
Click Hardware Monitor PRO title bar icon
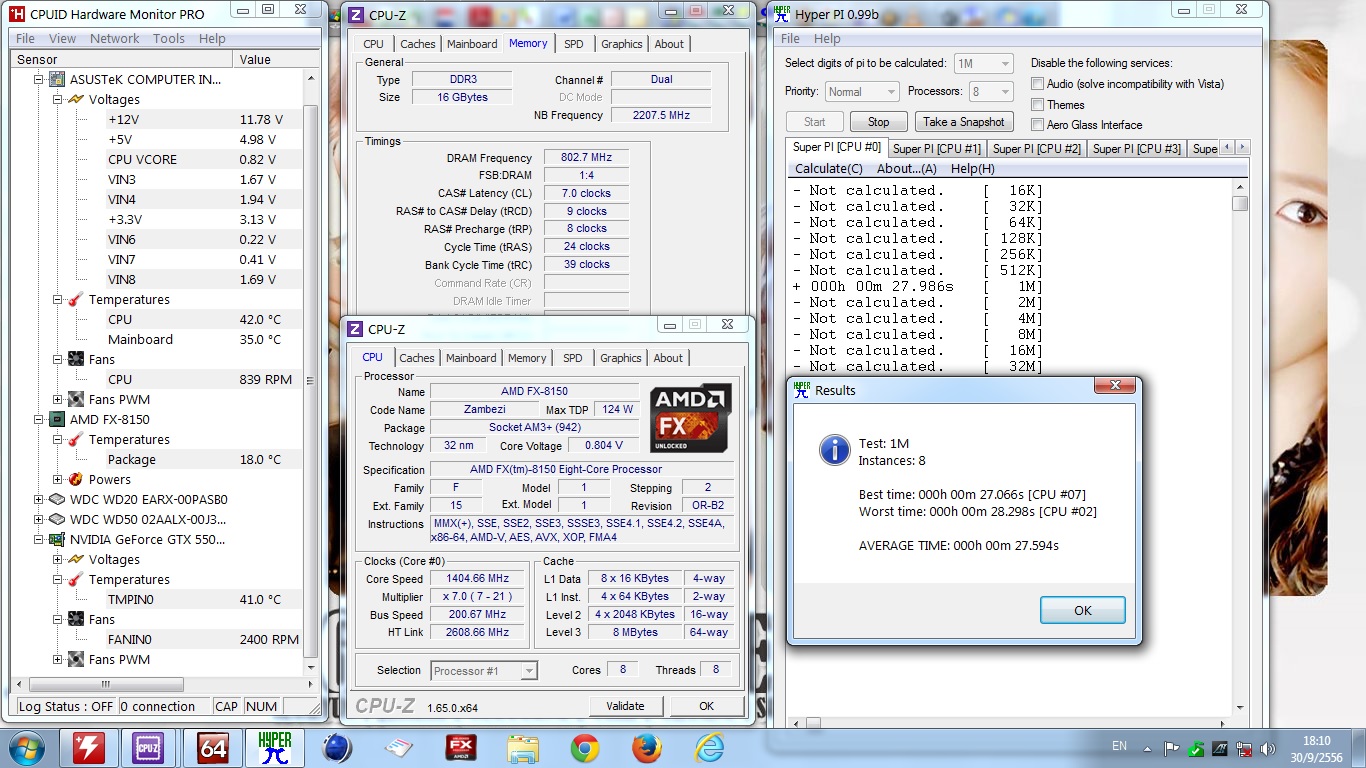pyautogui.click(x=17, y=14)
